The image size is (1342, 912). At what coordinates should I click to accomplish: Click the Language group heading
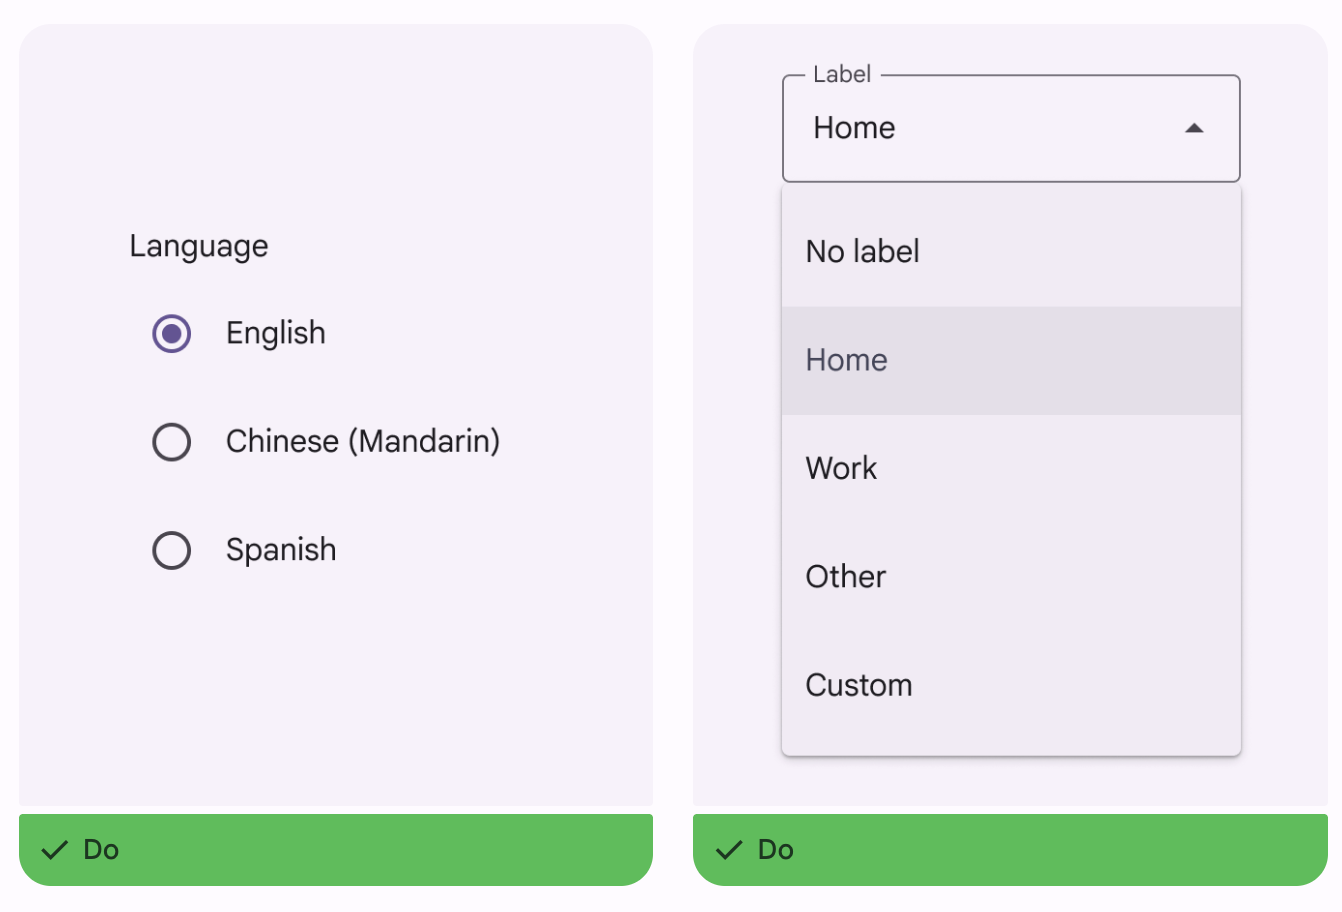click(199, 246)
